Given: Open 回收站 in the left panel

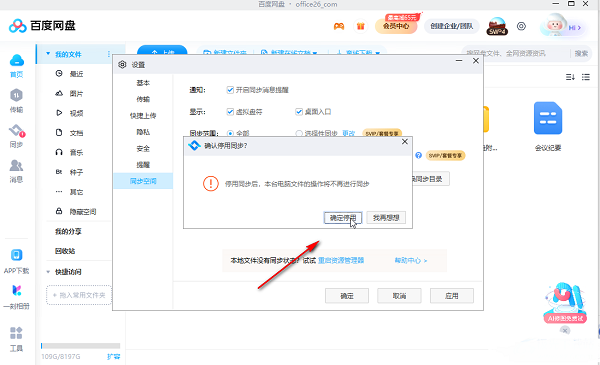Looking at the screenshot, I should pyautogui.click(x=65, y=251).
